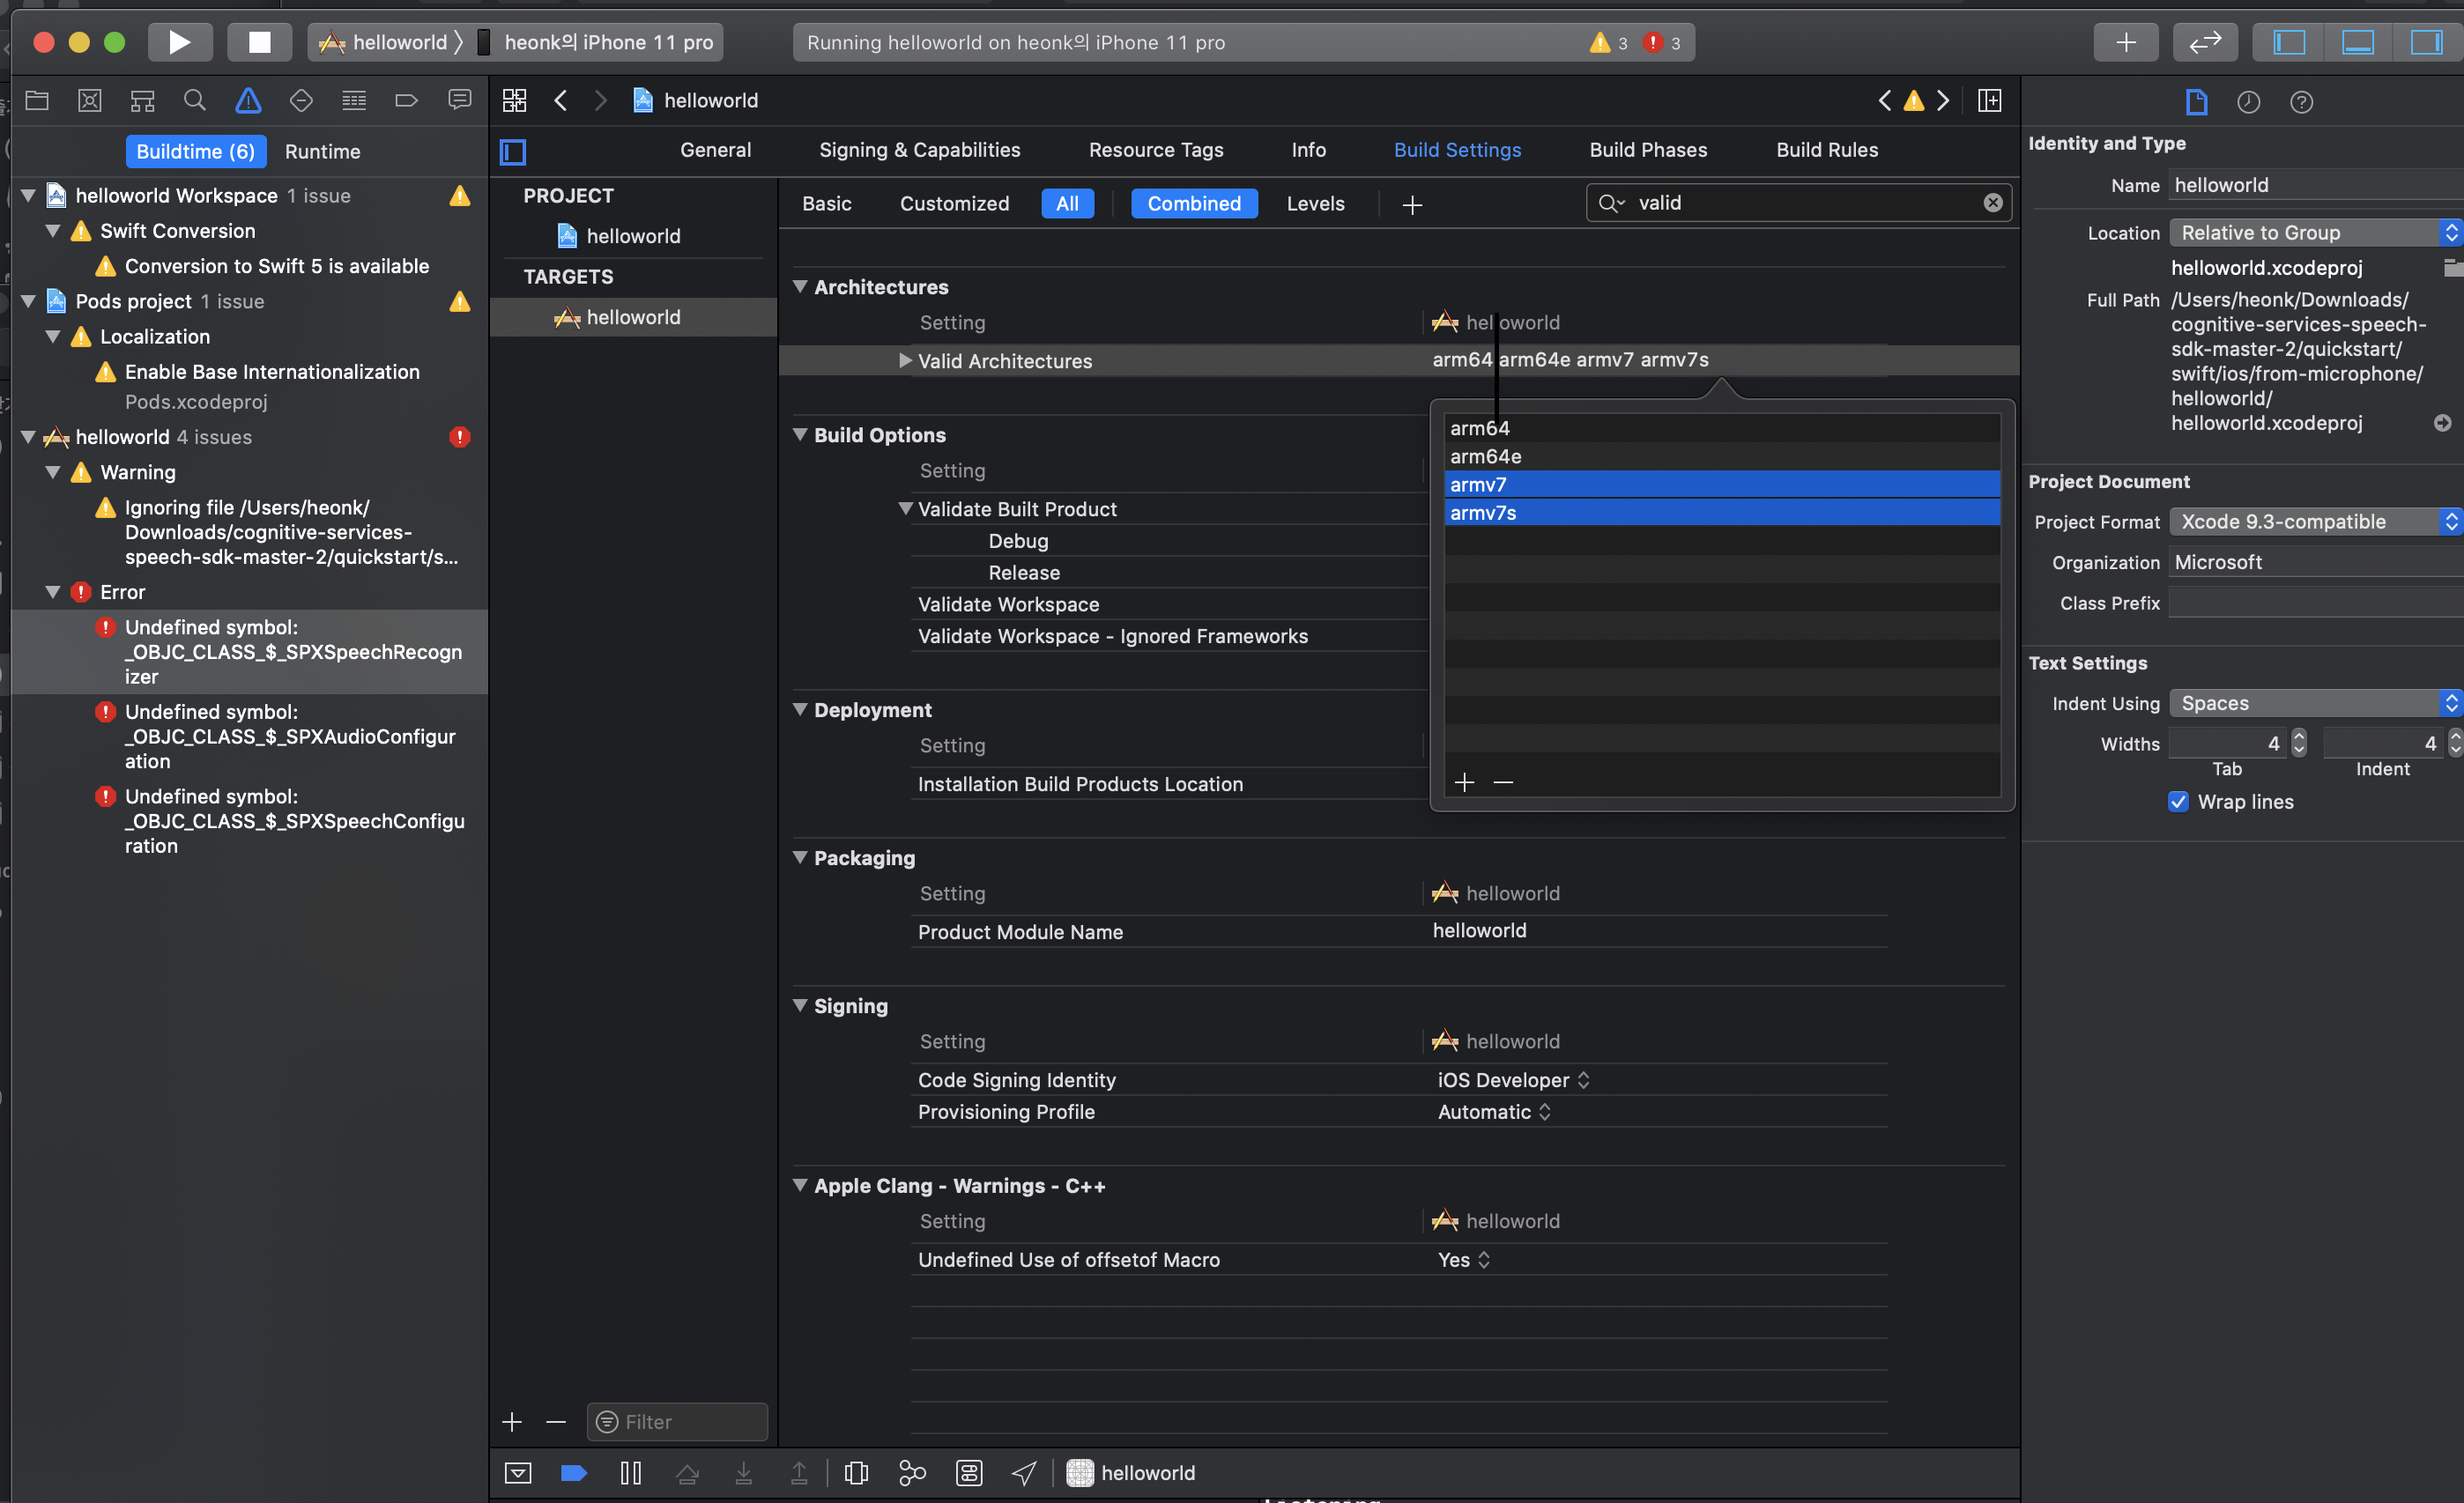Open the Source Control navigator icon
Viewport: 2464px width, 1503px height.
coord(90,100)
